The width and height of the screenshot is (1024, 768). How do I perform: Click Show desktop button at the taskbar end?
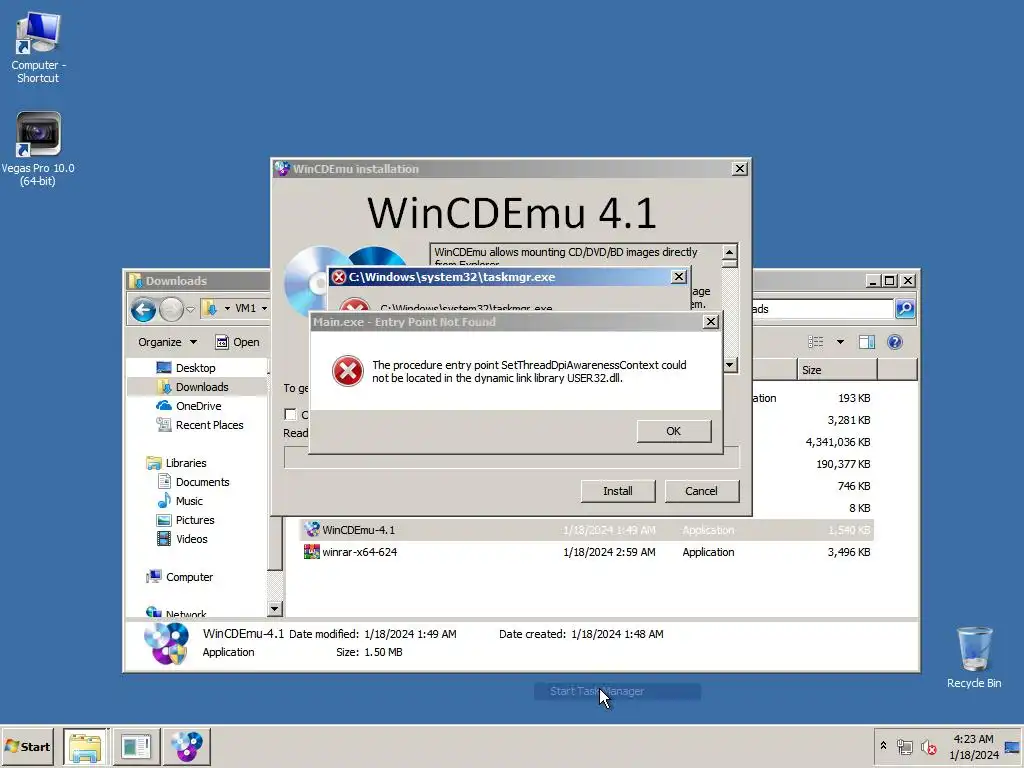1013,746
